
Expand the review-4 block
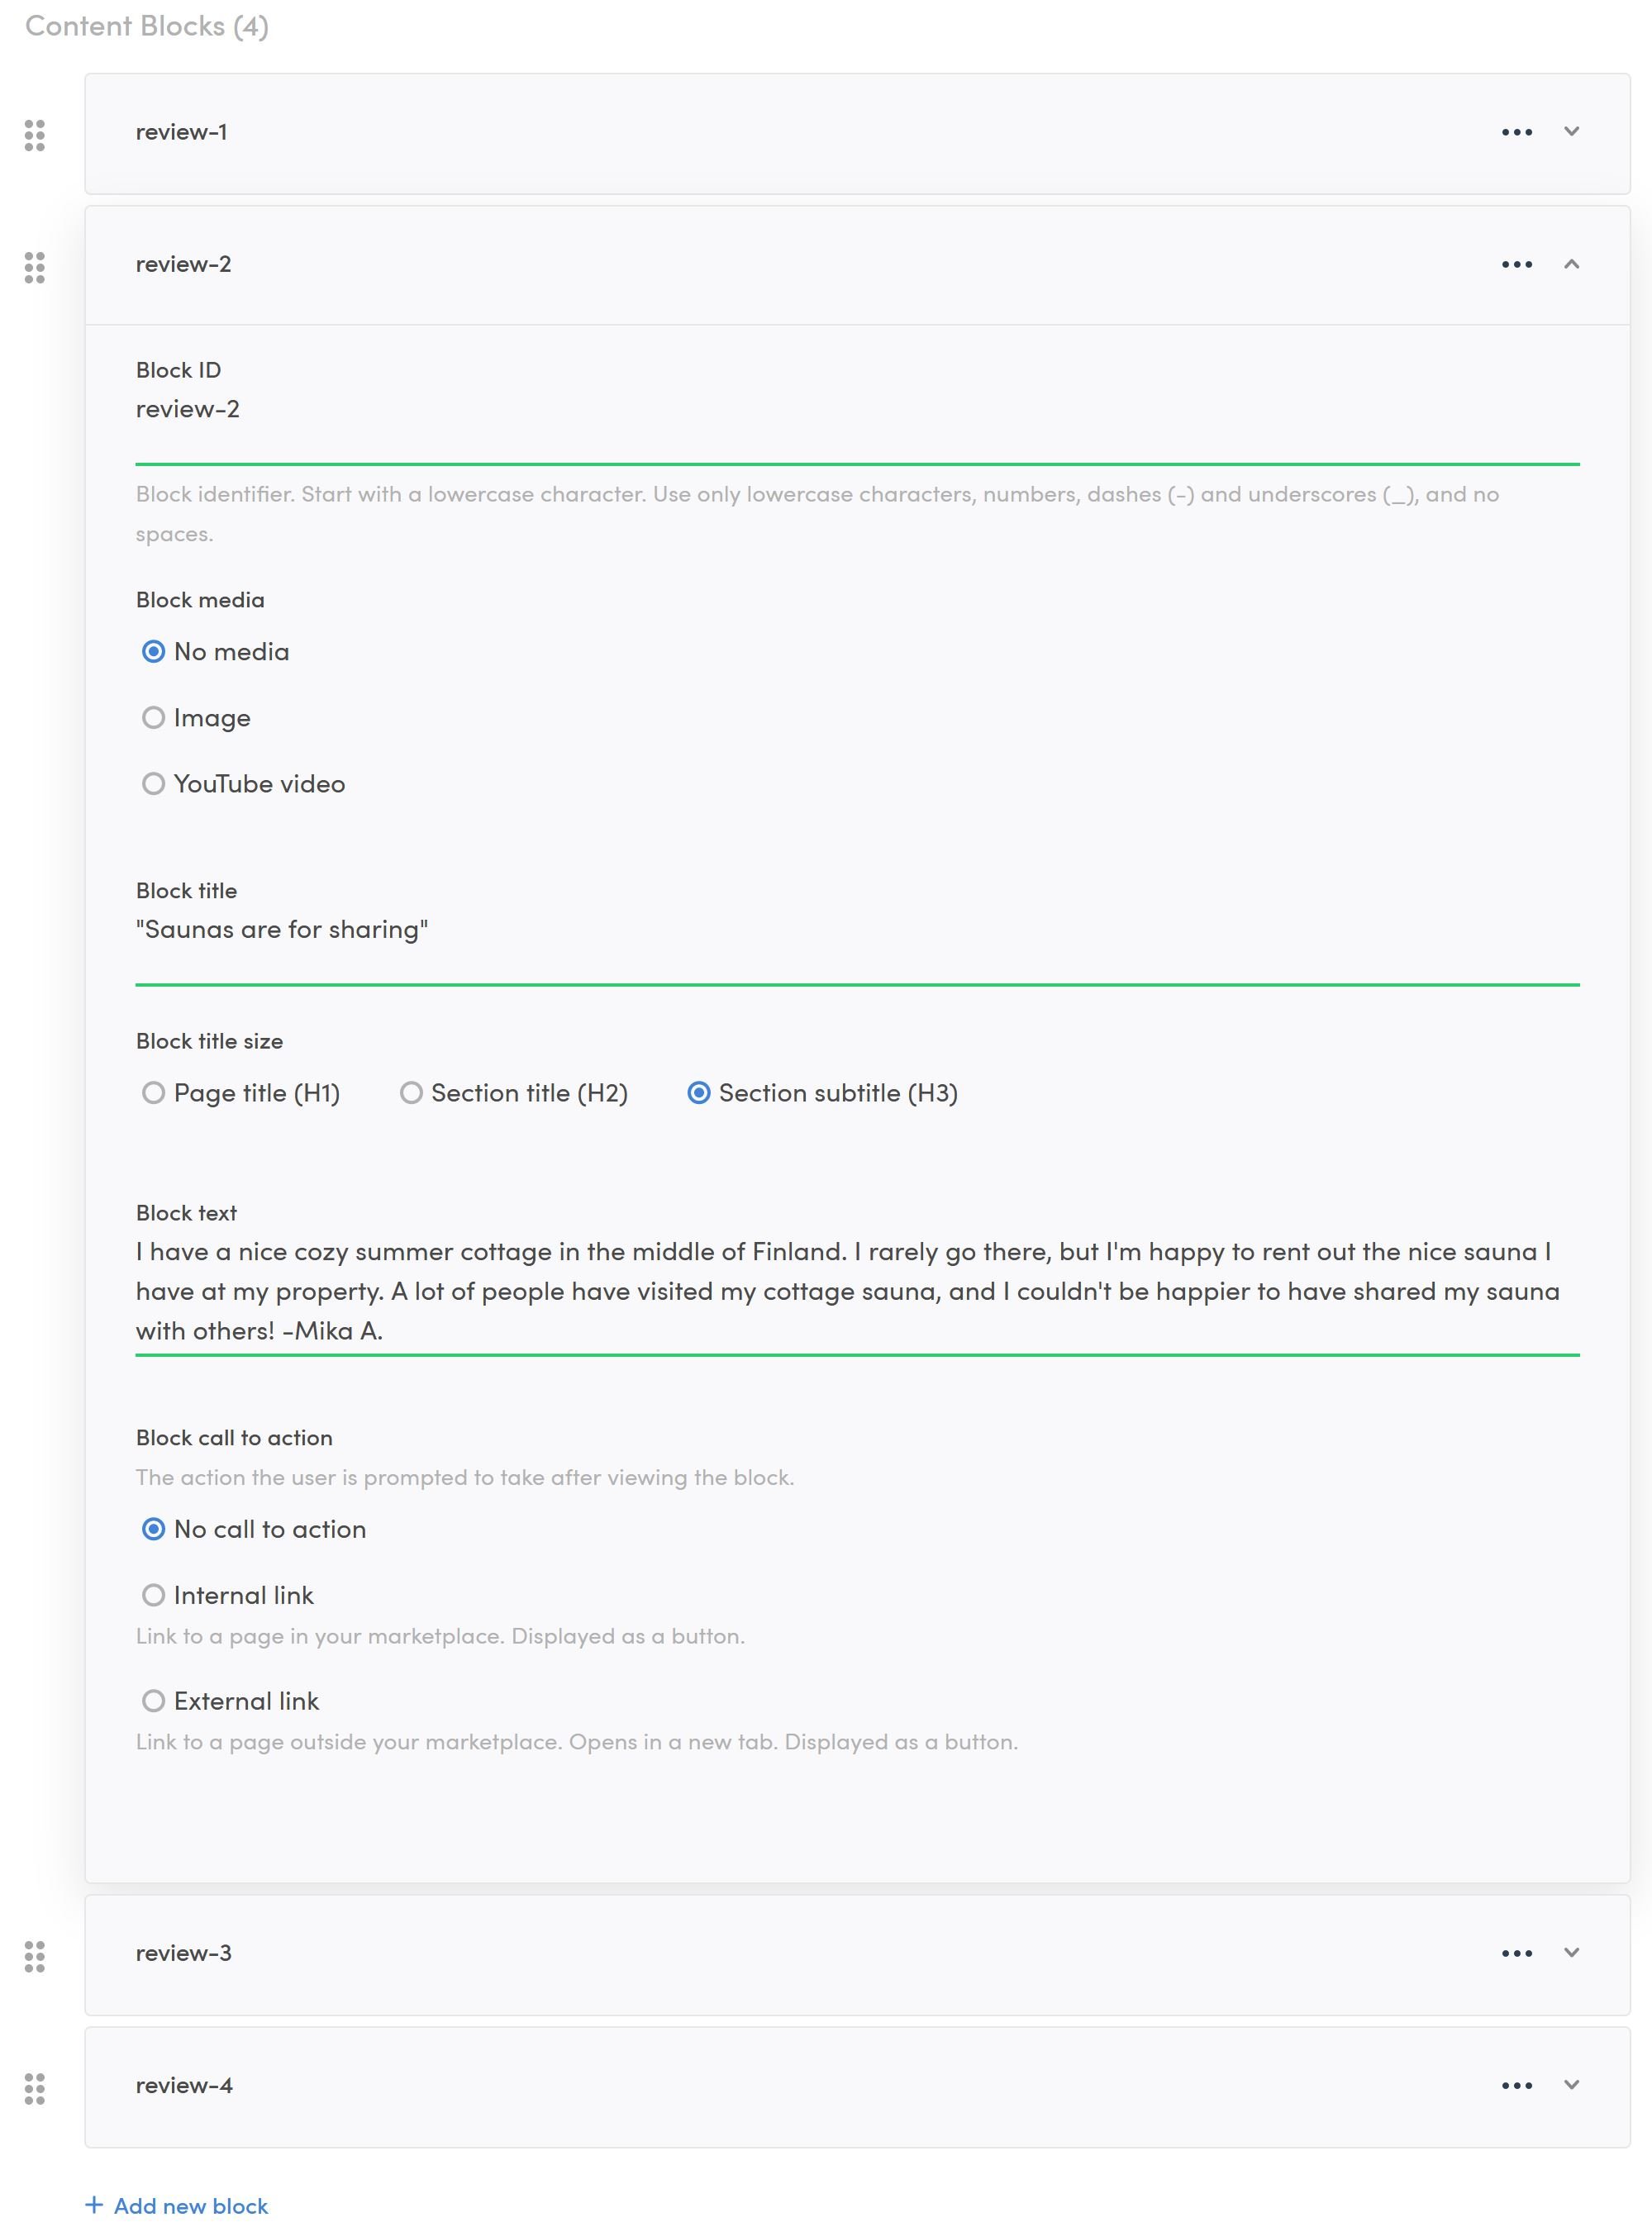tap(1571, 2085)
